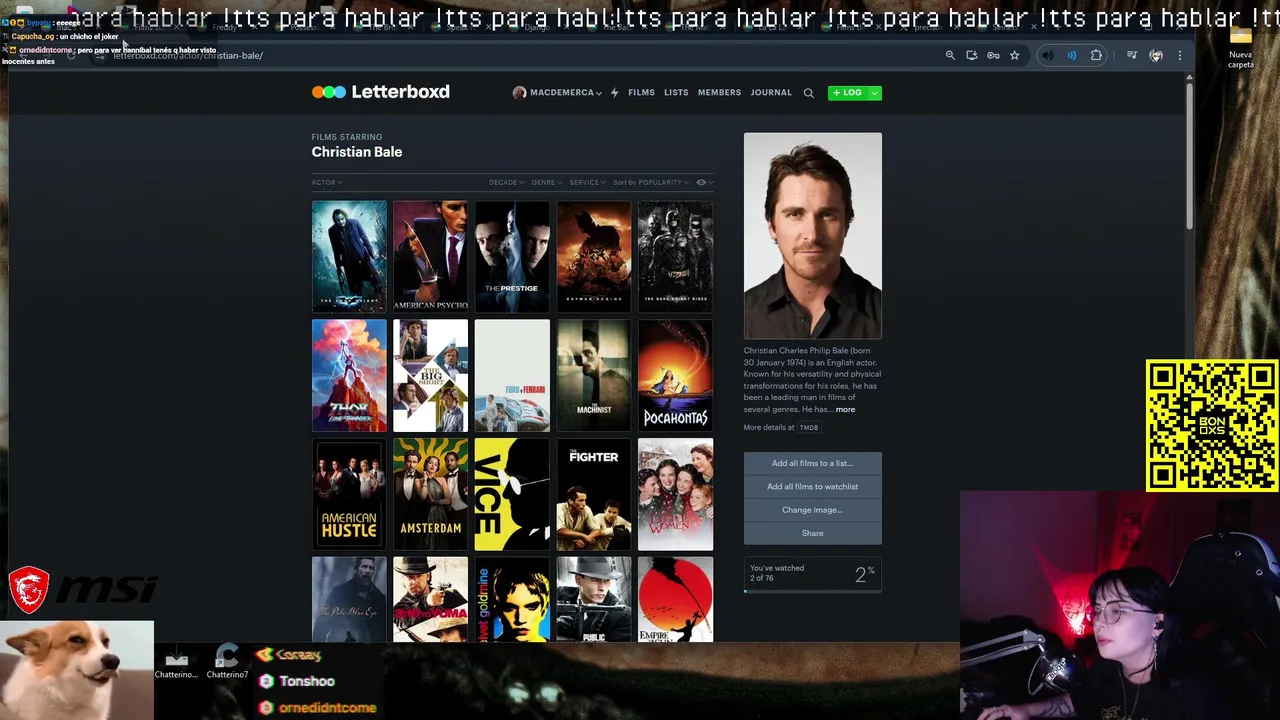Open the puzzle-piece extensions menu

(1096, 56)
